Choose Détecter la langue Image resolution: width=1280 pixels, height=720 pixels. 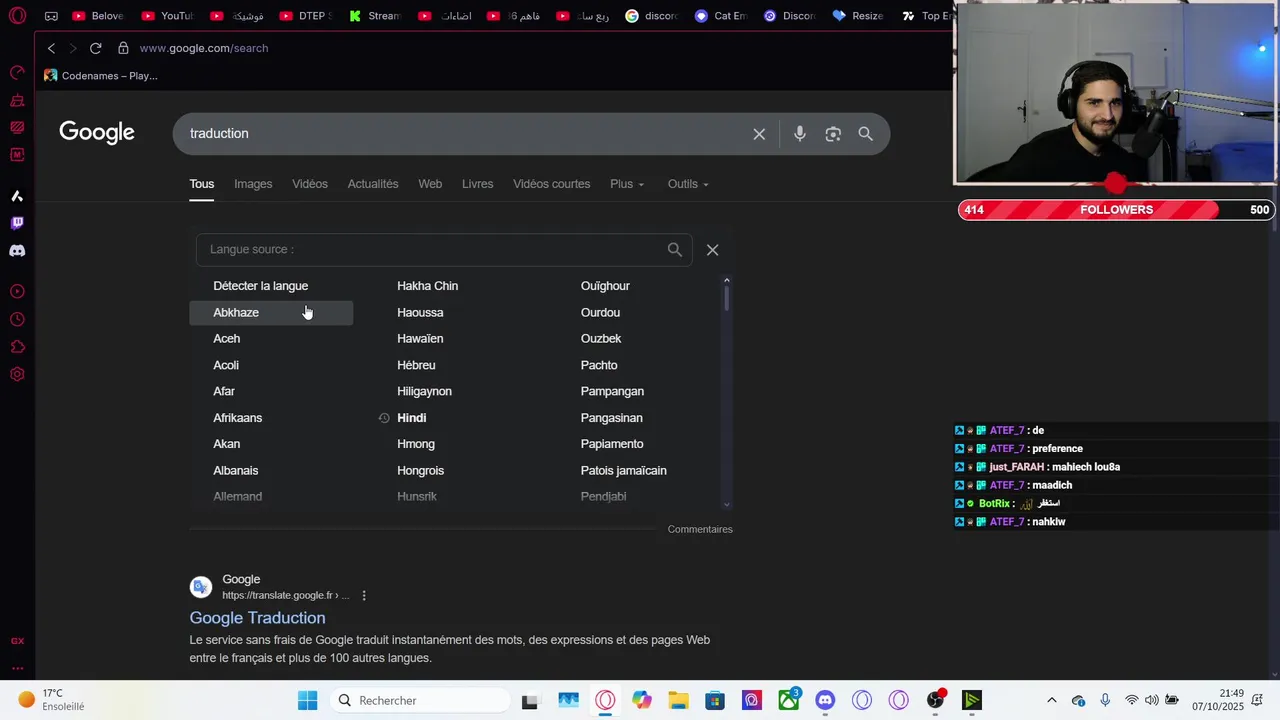pyautogui.click(x=260, y=286)
